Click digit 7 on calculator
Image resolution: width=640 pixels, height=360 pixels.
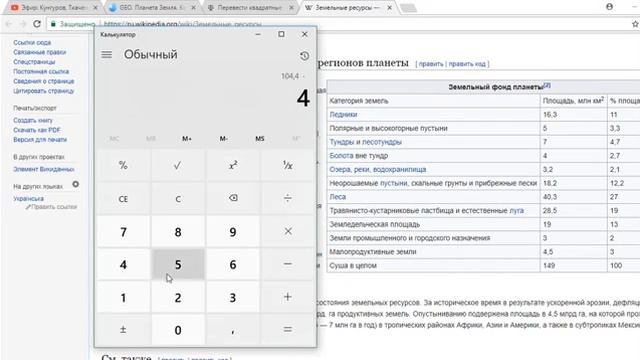tap(123, 231)
